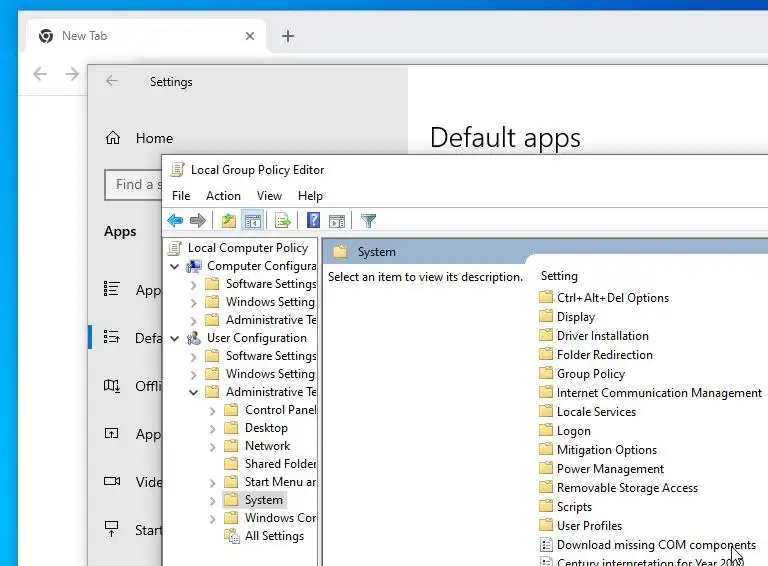The width and height of the screenshot is (768, 566).
Task: Select User Configuration in the tree
Action: point(247,338)
